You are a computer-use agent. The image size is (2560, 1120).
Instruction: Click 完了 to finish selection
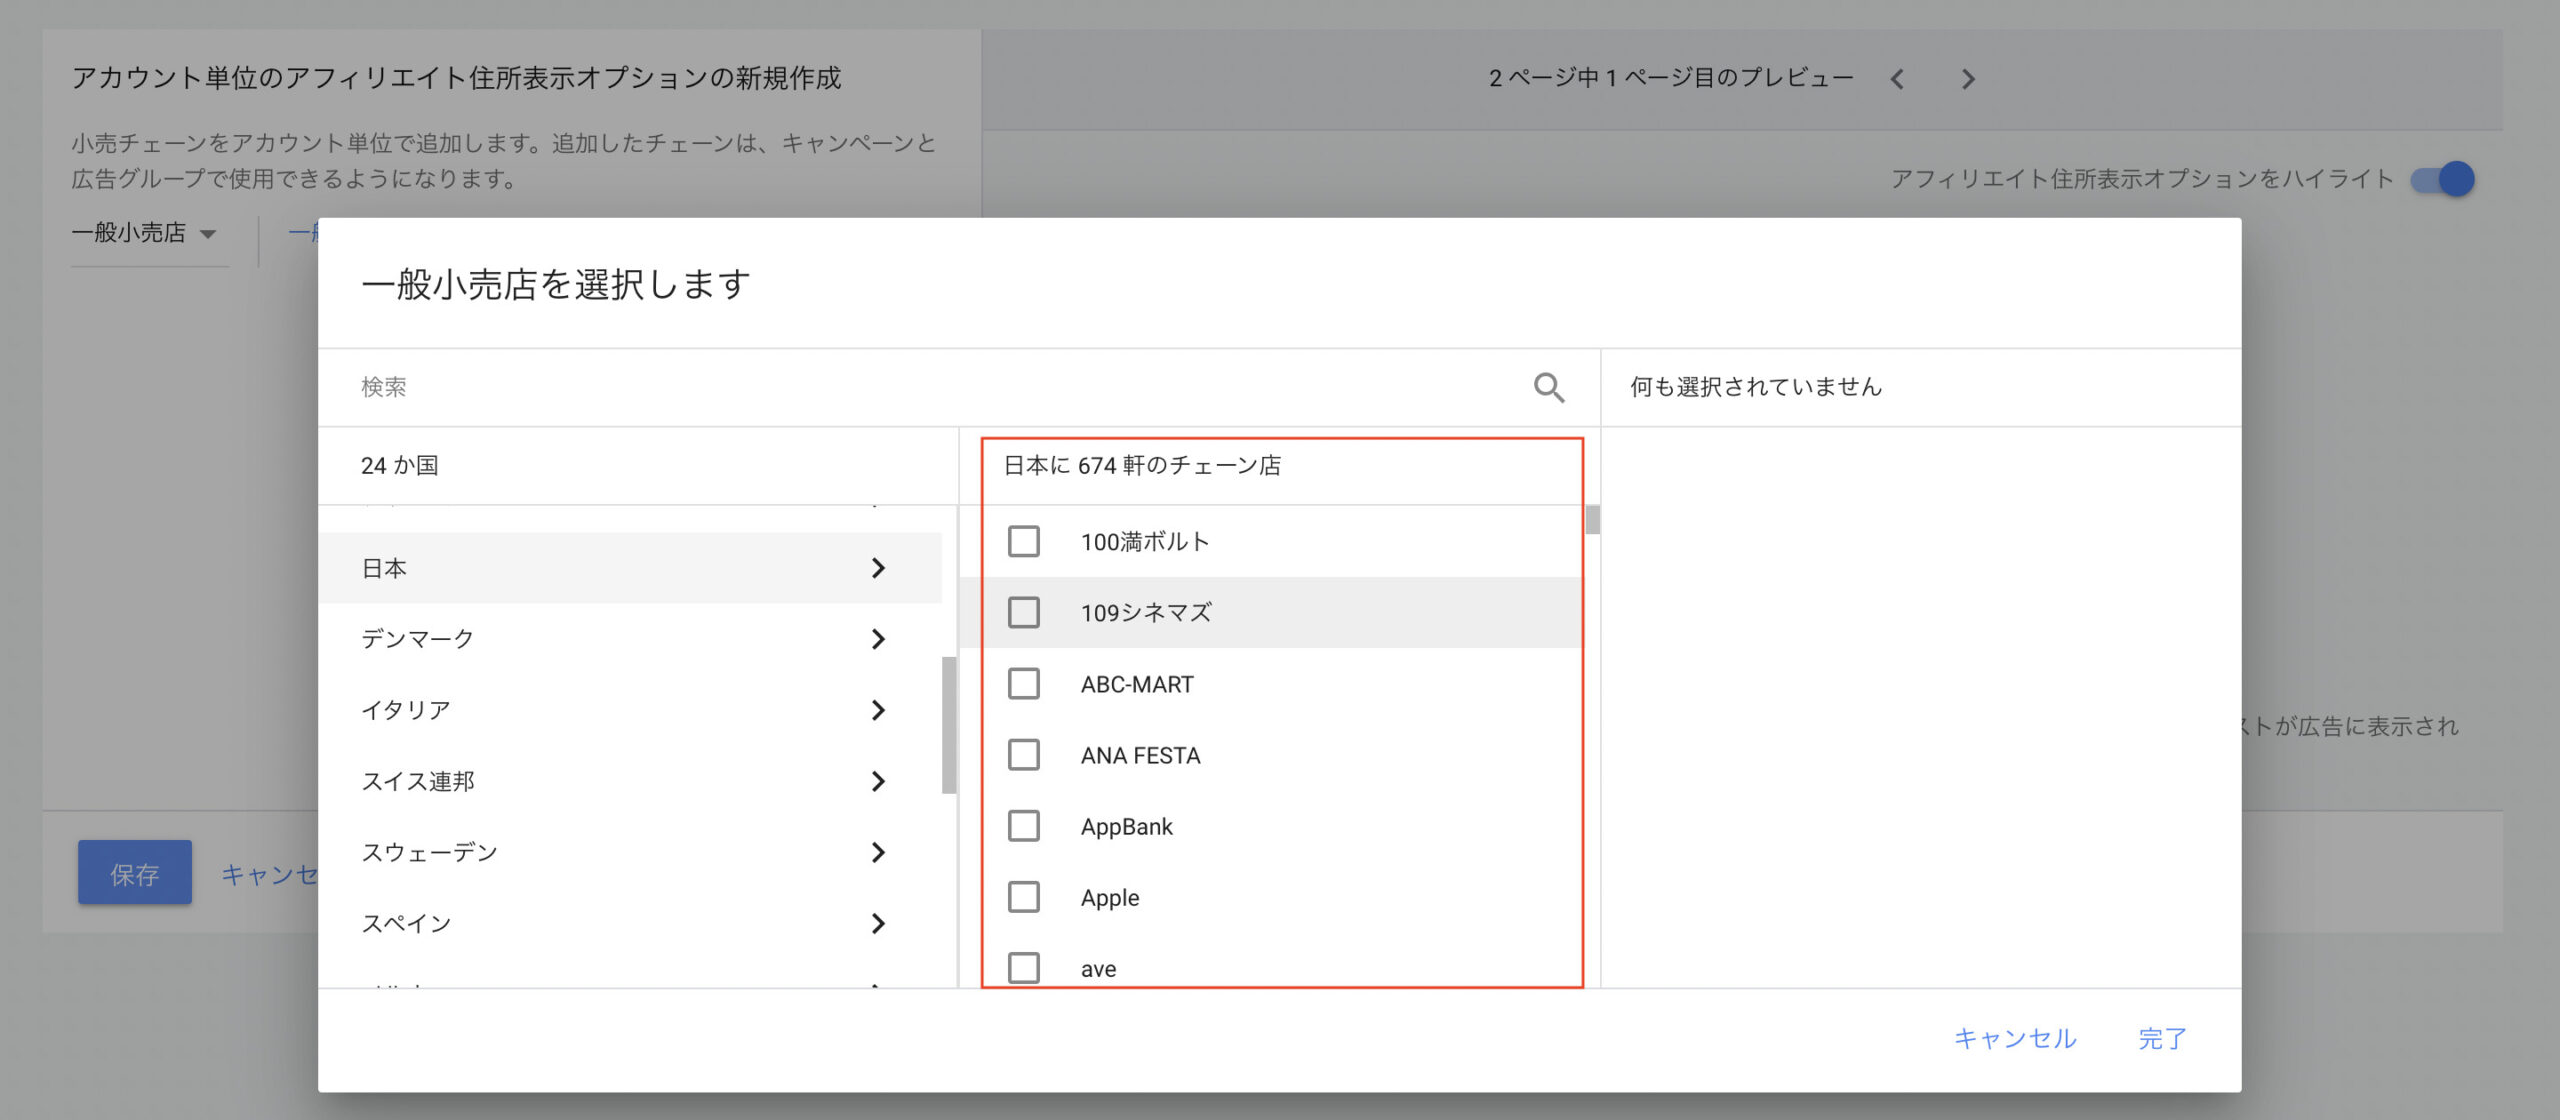[2162, 1039]
